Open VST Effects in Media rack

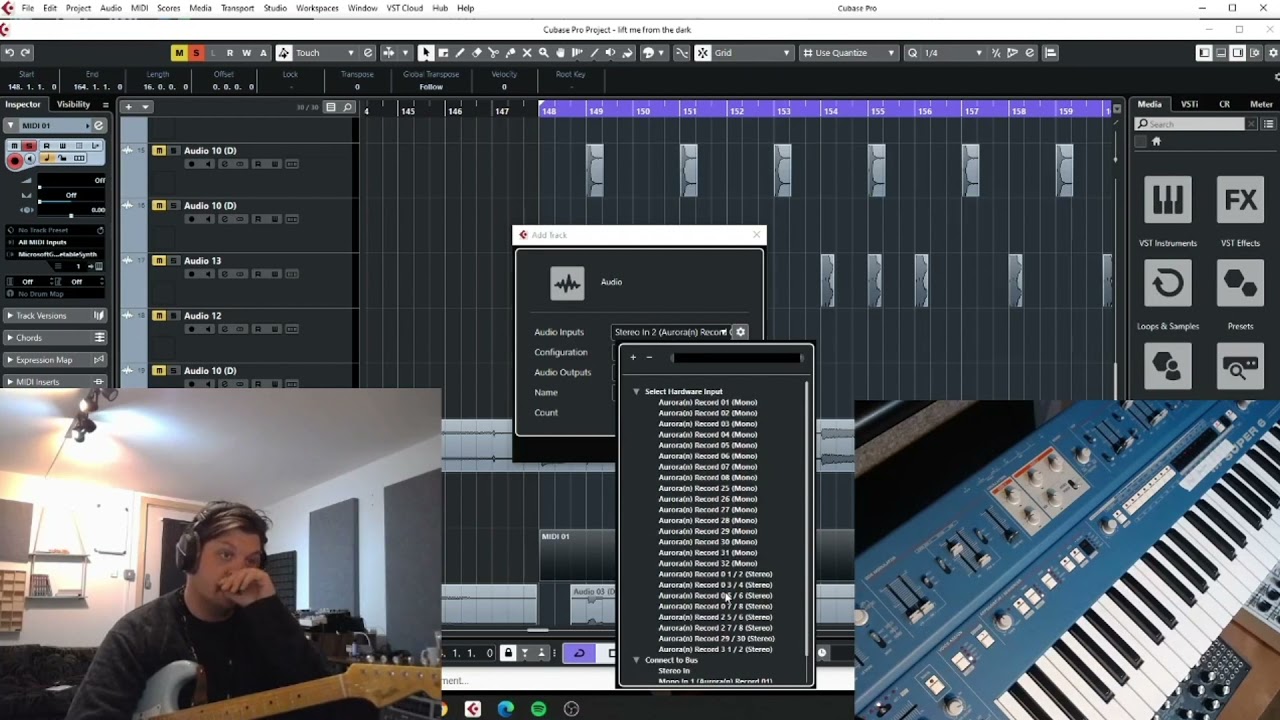[1241, 210]
